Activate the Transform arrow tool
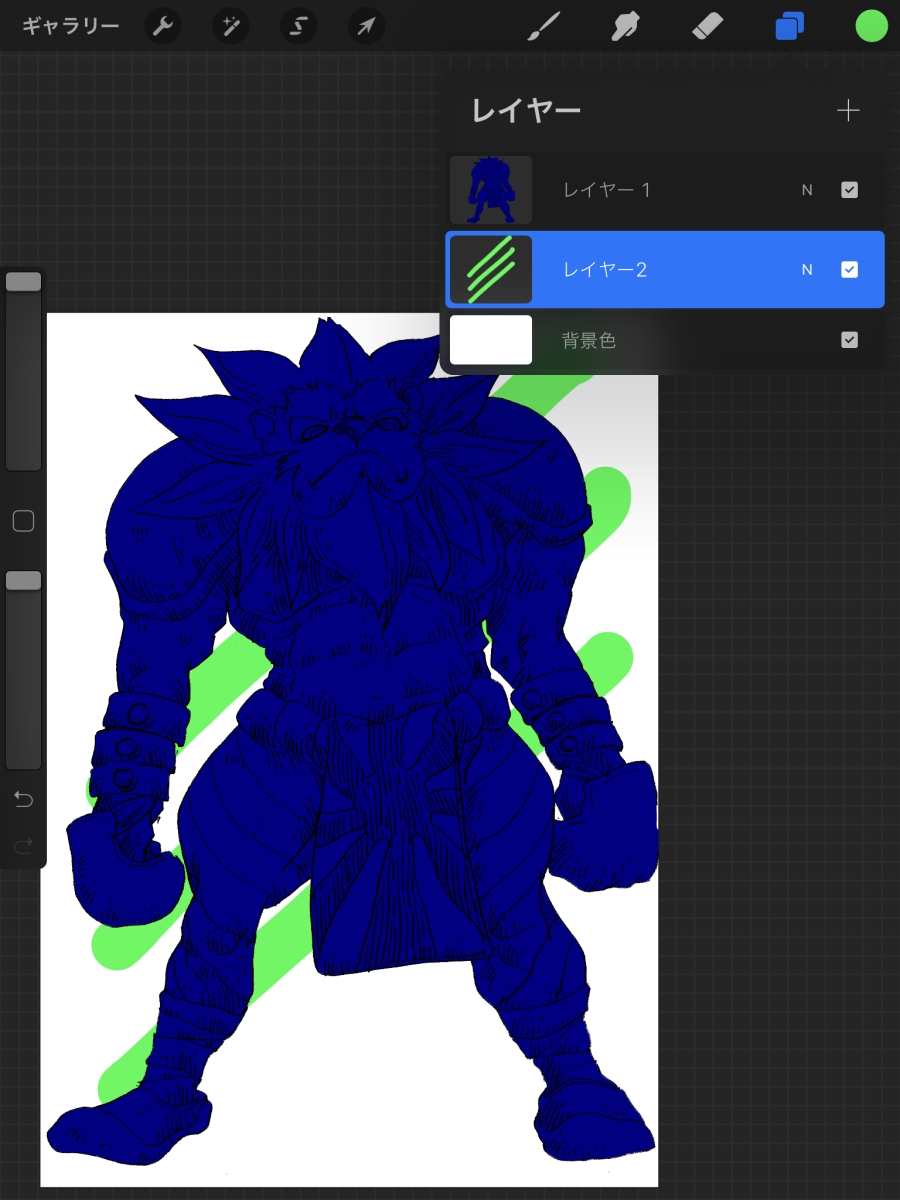The width and height of the screenshot is (900, 1200). 366,26
